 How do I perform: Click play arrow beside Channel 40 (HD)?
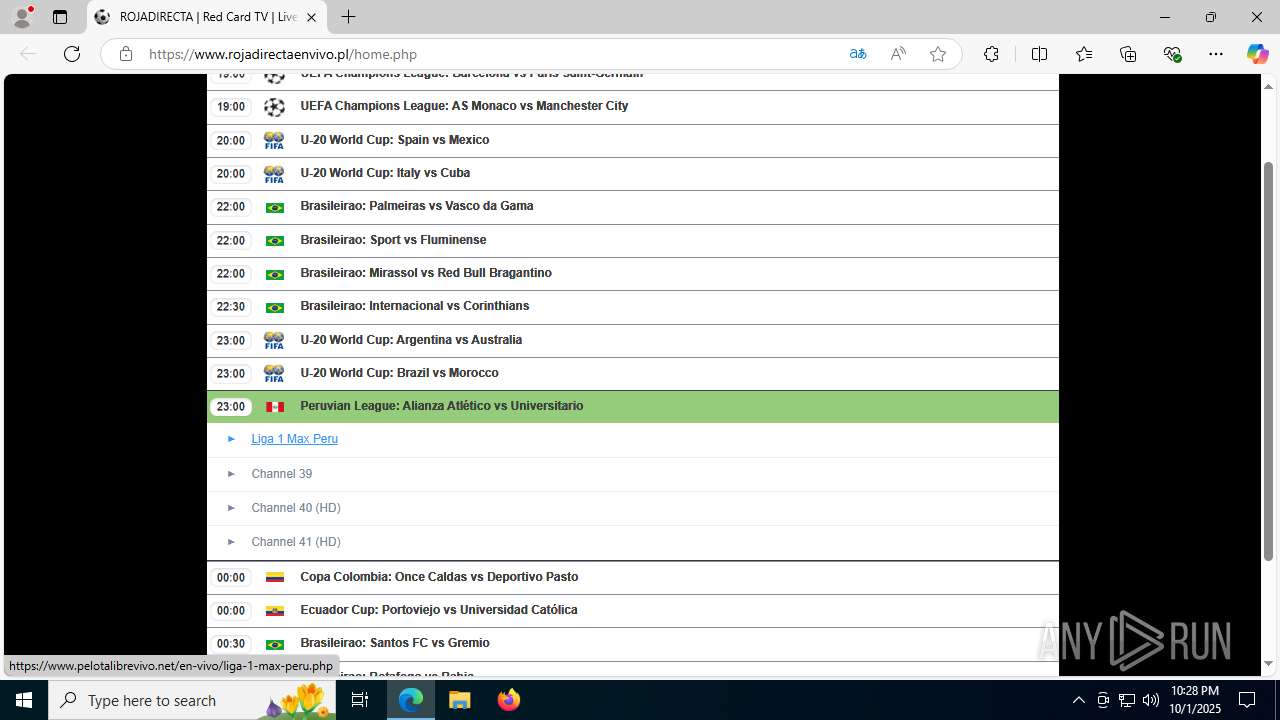pyautogui.click(x=231, y=508)
